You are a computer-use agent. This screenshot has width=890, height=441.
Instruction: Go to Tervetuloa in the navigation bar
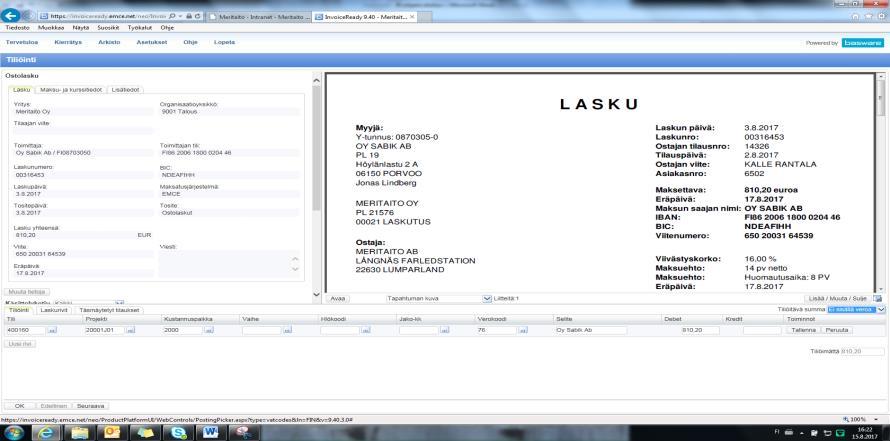click(x=22, y=43)
